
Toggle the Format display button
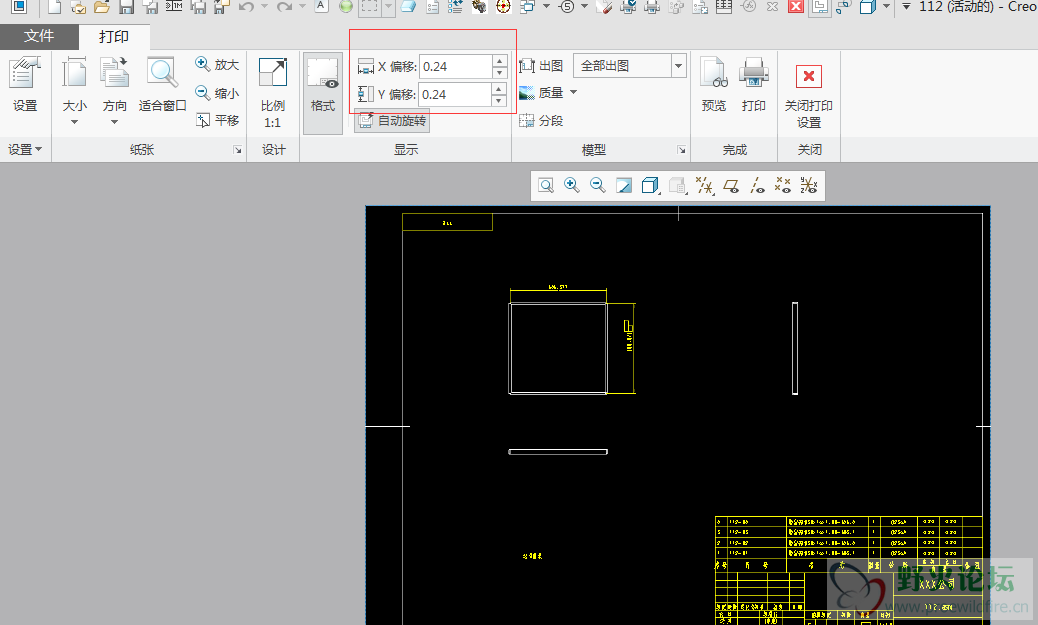click(x=323, y=93)
